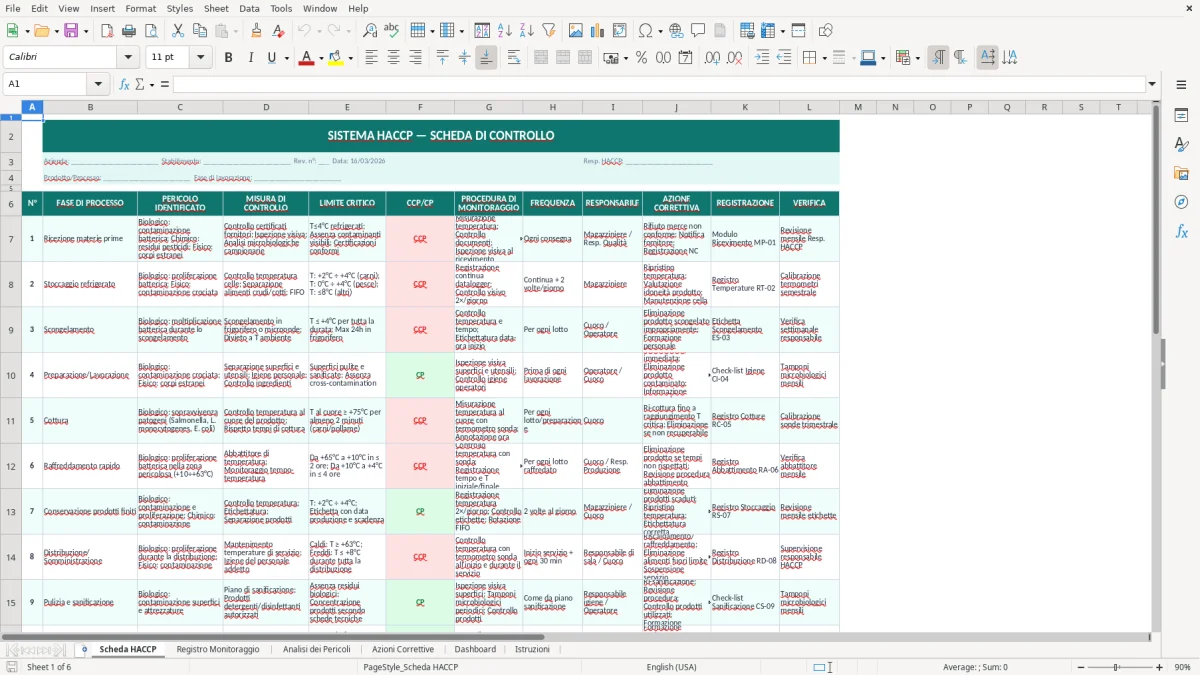Run the spelling check
The width and height of the screenshot is (1200, 675).
coord(392,31)
